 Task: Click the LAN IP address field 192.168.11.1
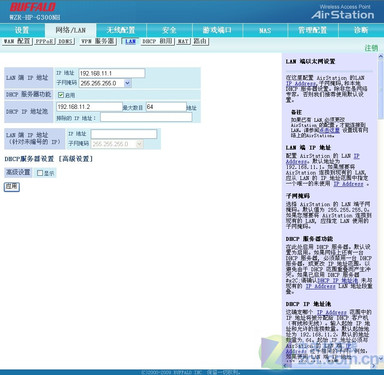112,73
